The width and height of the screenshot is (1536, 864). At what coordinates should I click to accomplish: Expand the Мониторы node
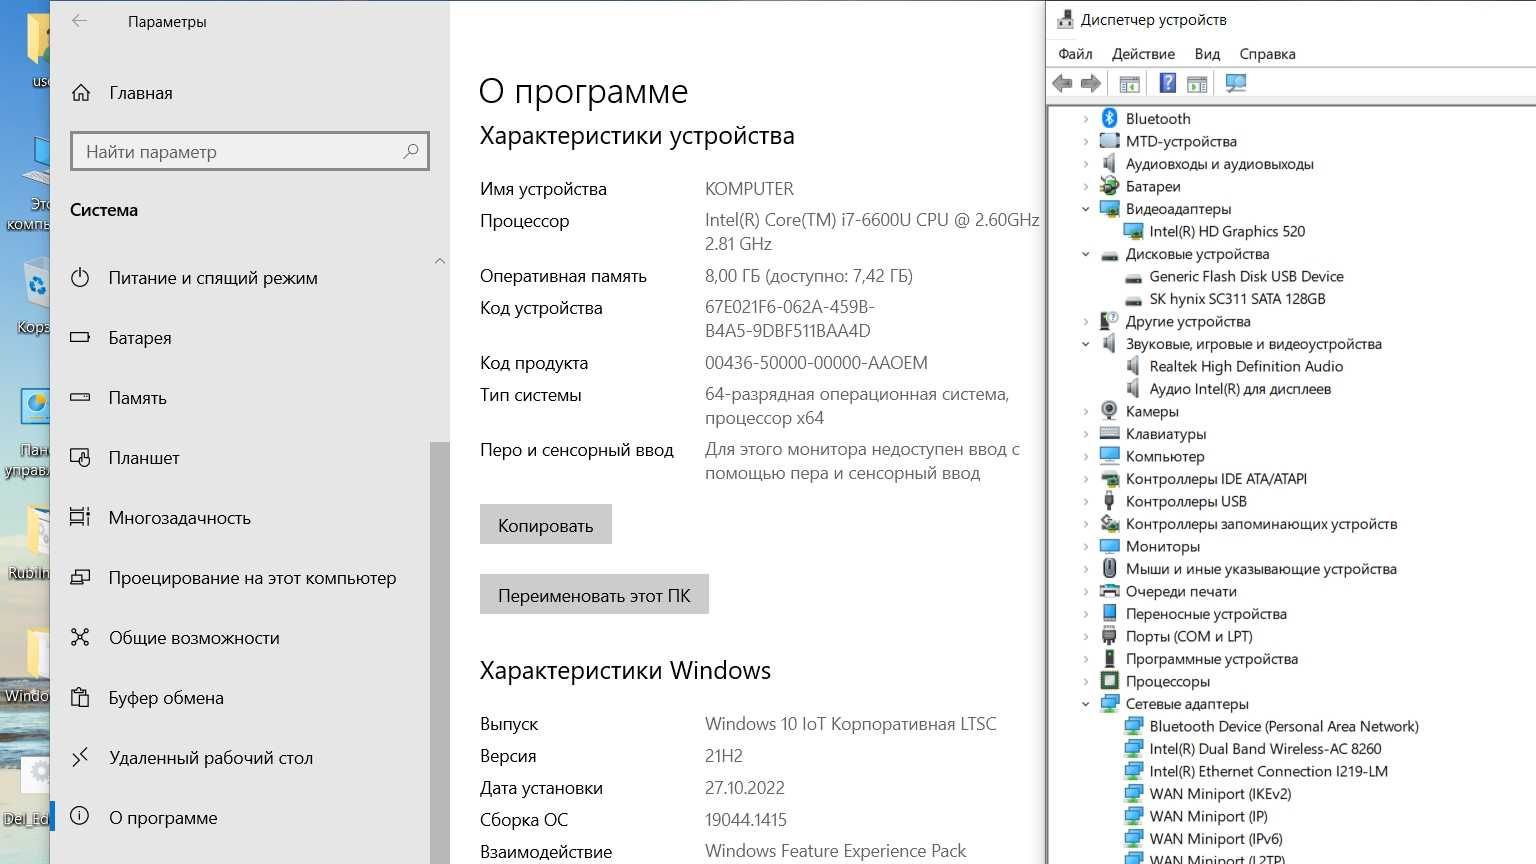point(1086,546)
